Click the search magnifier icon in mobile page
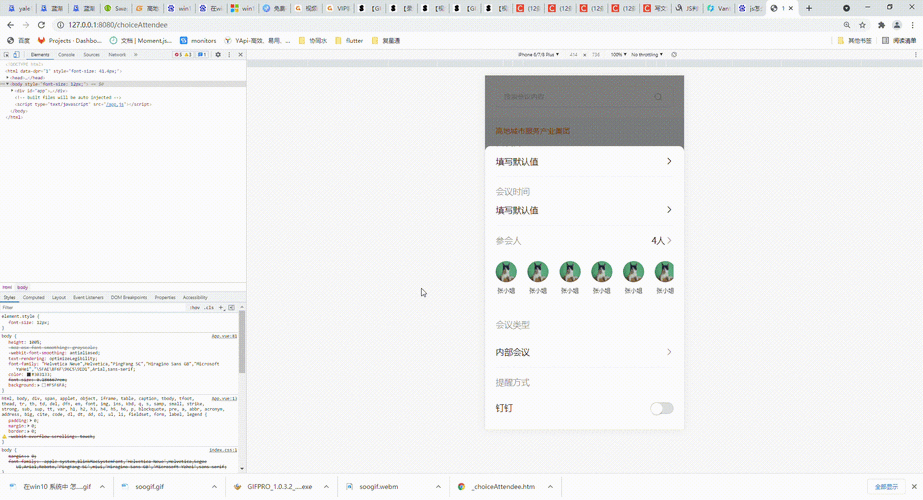The height and width of the screenshot is (500, 923). (658, 97)
